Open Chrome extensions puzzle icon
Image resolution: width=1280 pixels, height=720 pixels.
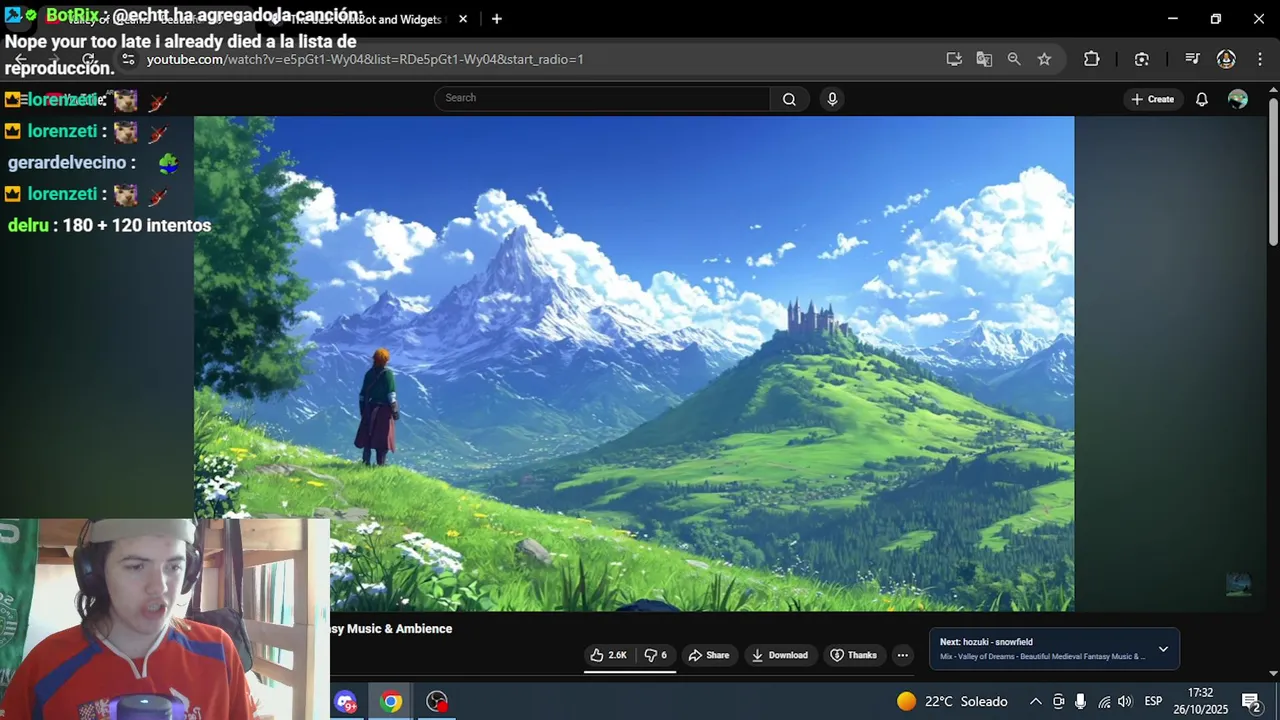click(1091, 59)
